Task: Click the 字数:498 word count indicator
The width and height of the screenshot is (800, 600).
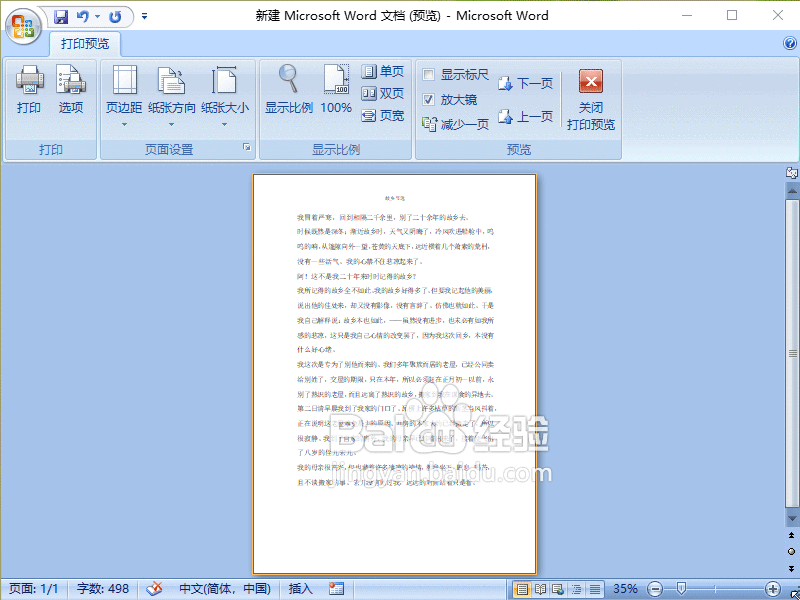Action: [x=101, y=589]
